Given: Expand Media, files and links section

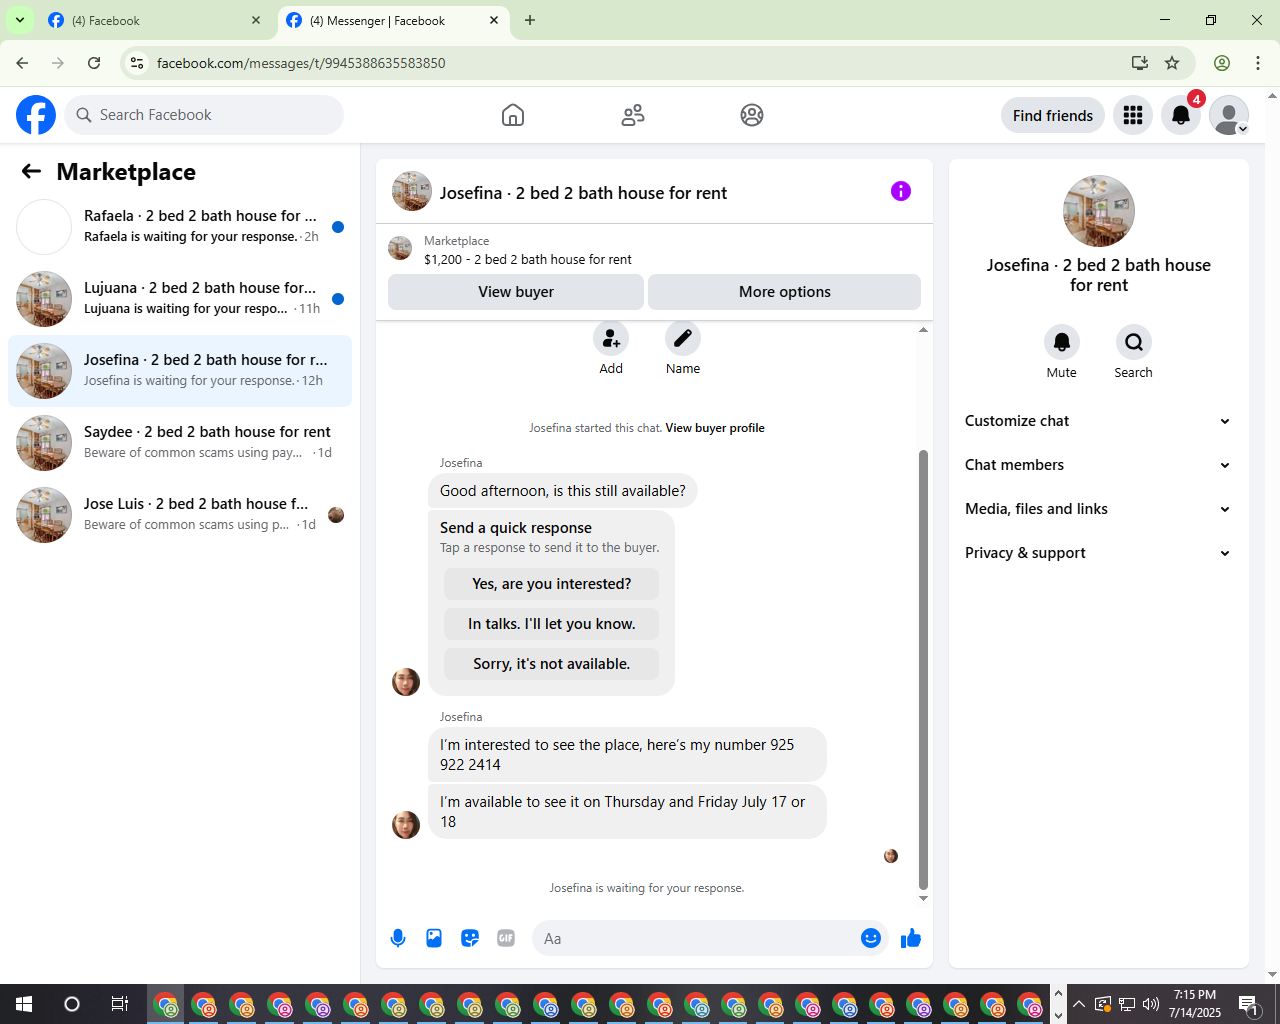Looking at the screenshot, I should click(x=1099, y=509).
